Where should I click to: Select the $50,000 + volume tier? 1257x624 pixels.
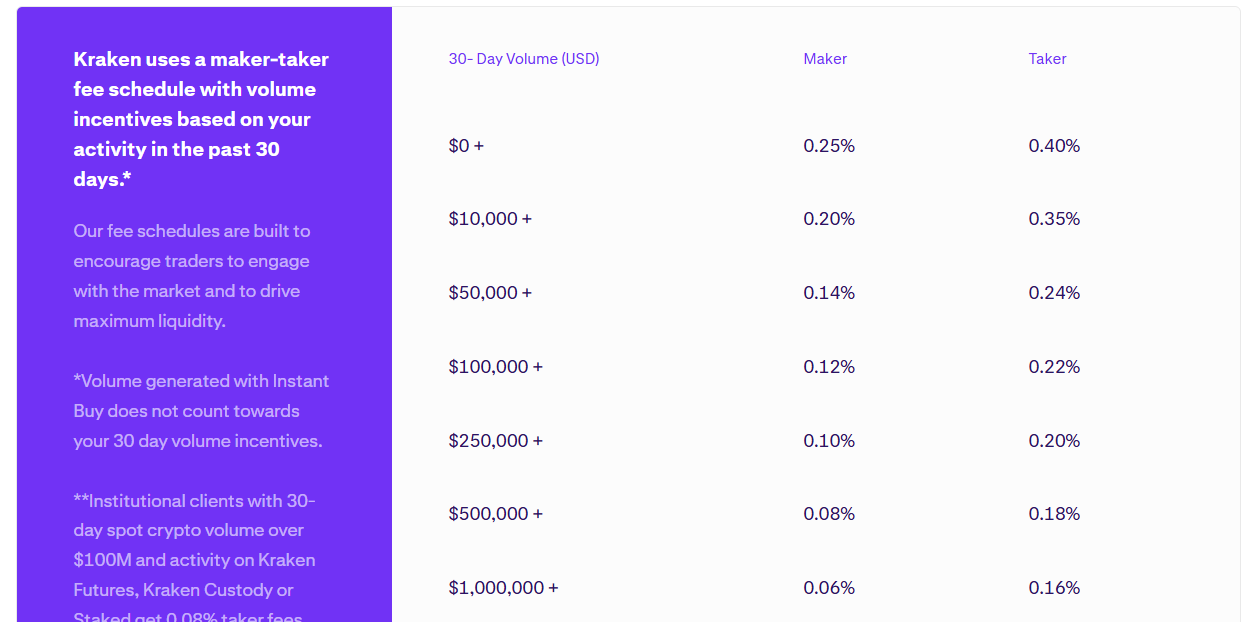pyautogui.click(x=490, y=293)
